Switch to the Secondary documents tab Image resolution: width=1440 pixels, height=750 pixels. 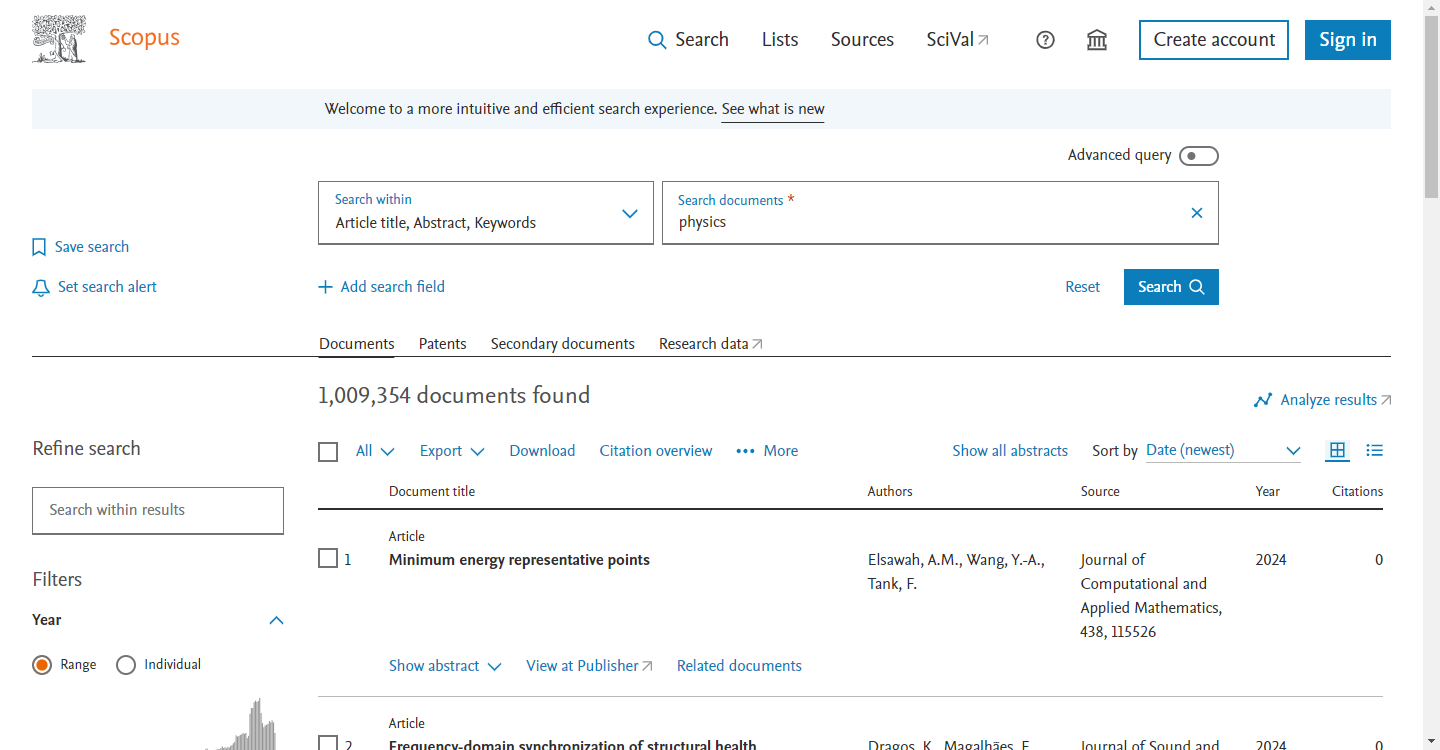point(563,344)
